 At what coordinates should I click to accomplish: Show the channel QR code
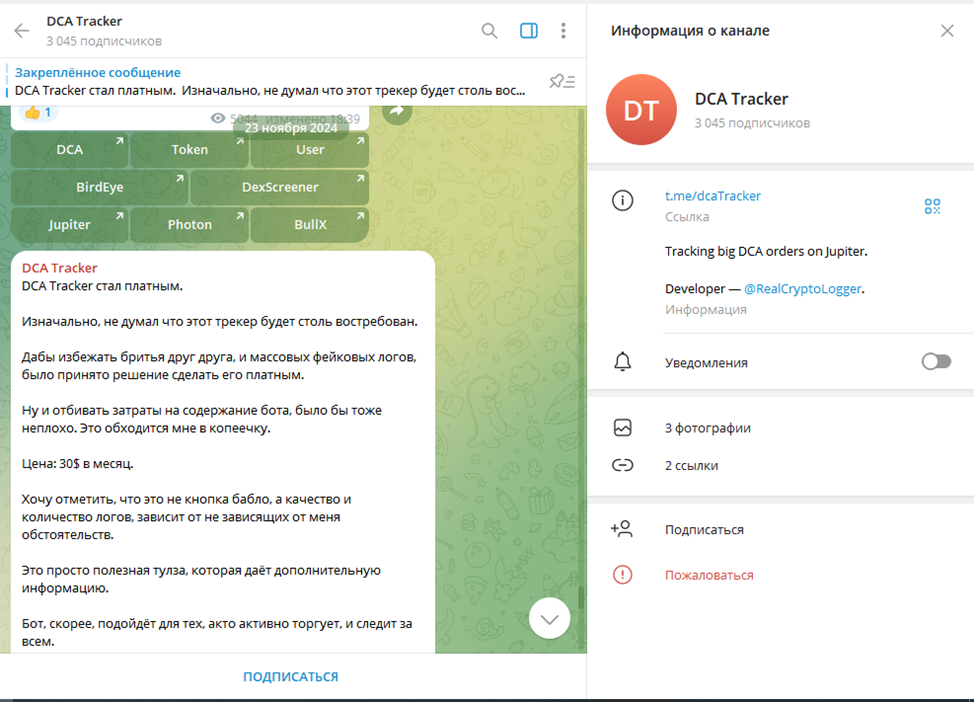(932, 206)
